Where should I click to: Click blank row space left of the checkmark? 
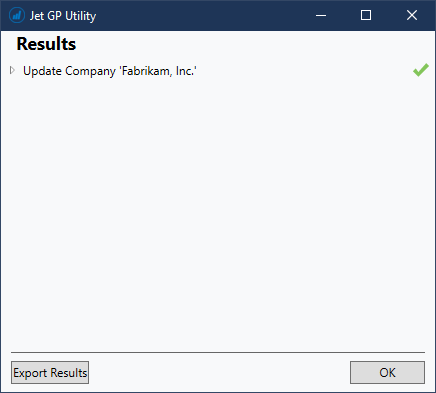click(303, 71)
